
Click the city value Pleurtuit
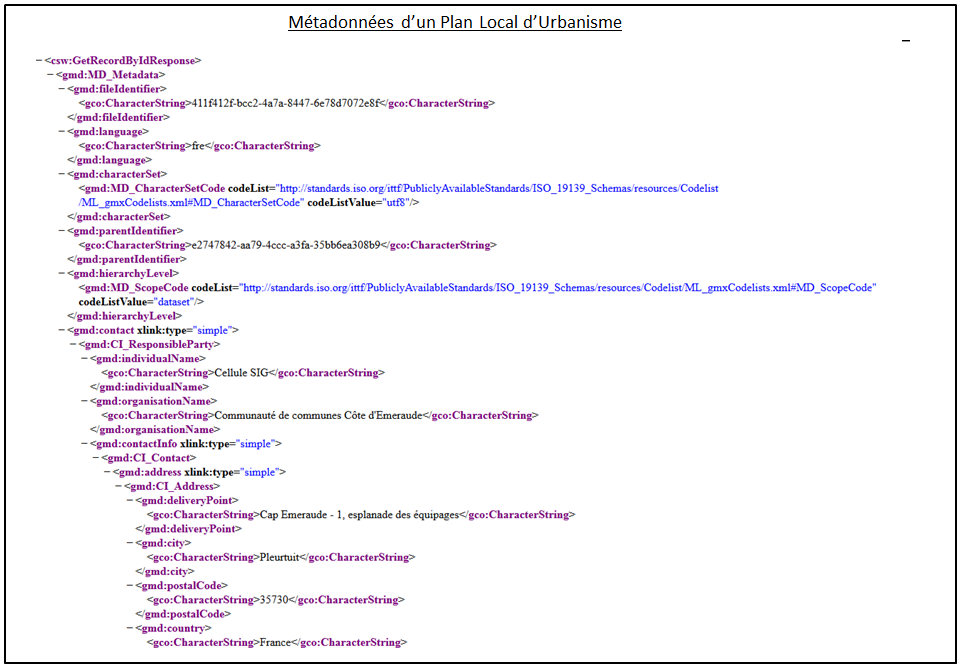point(279,557)
